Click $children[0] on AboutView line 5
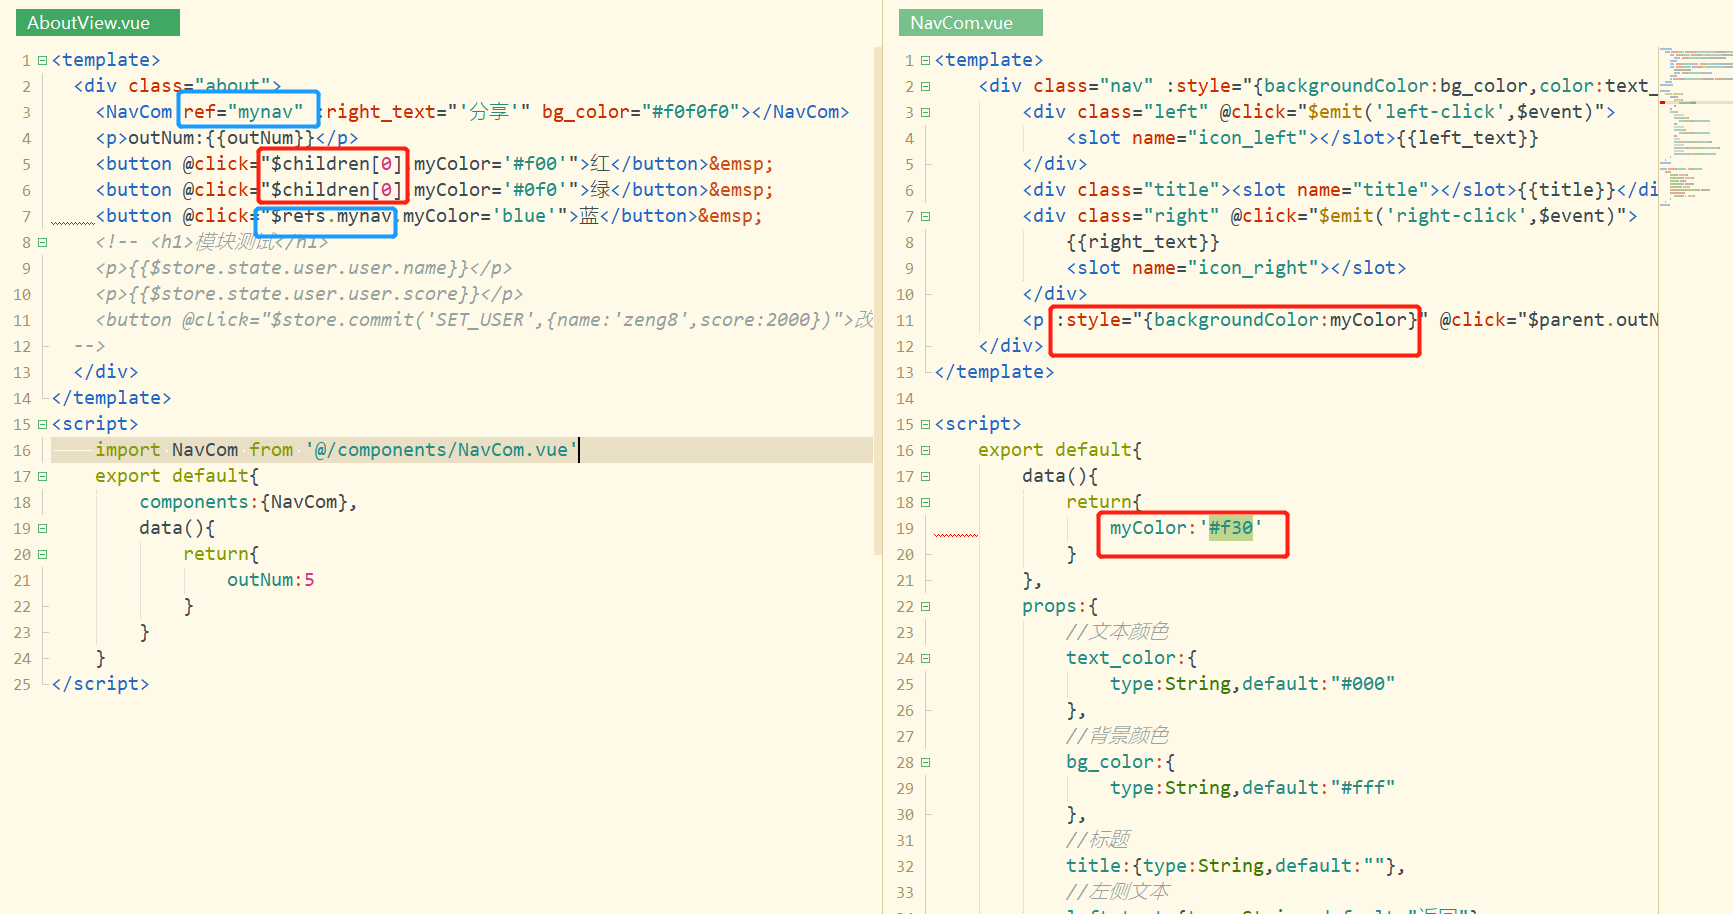The height and width of the screenshot is (914, 1733). [x=337, y=164]
